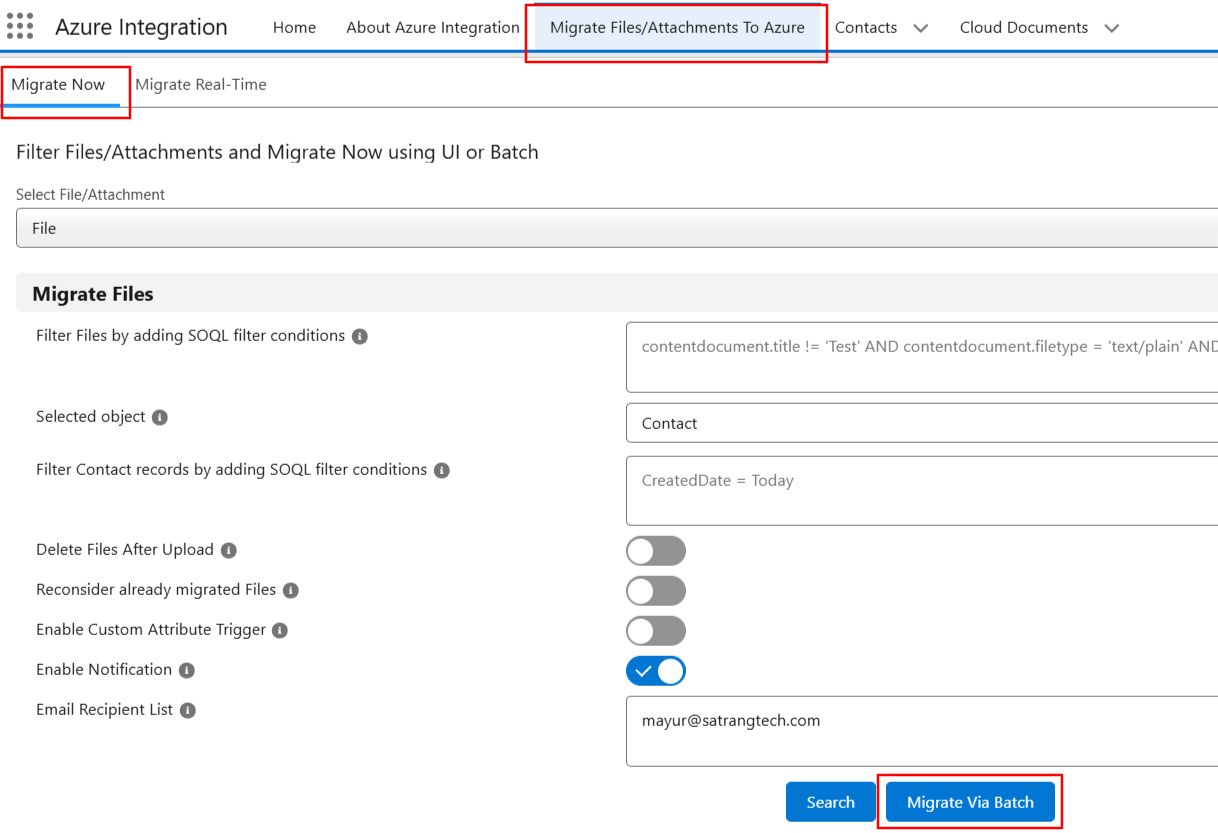1218x833 pixels.
Task: Focus the Filter Contact records text area
Action: click(922, 490)
